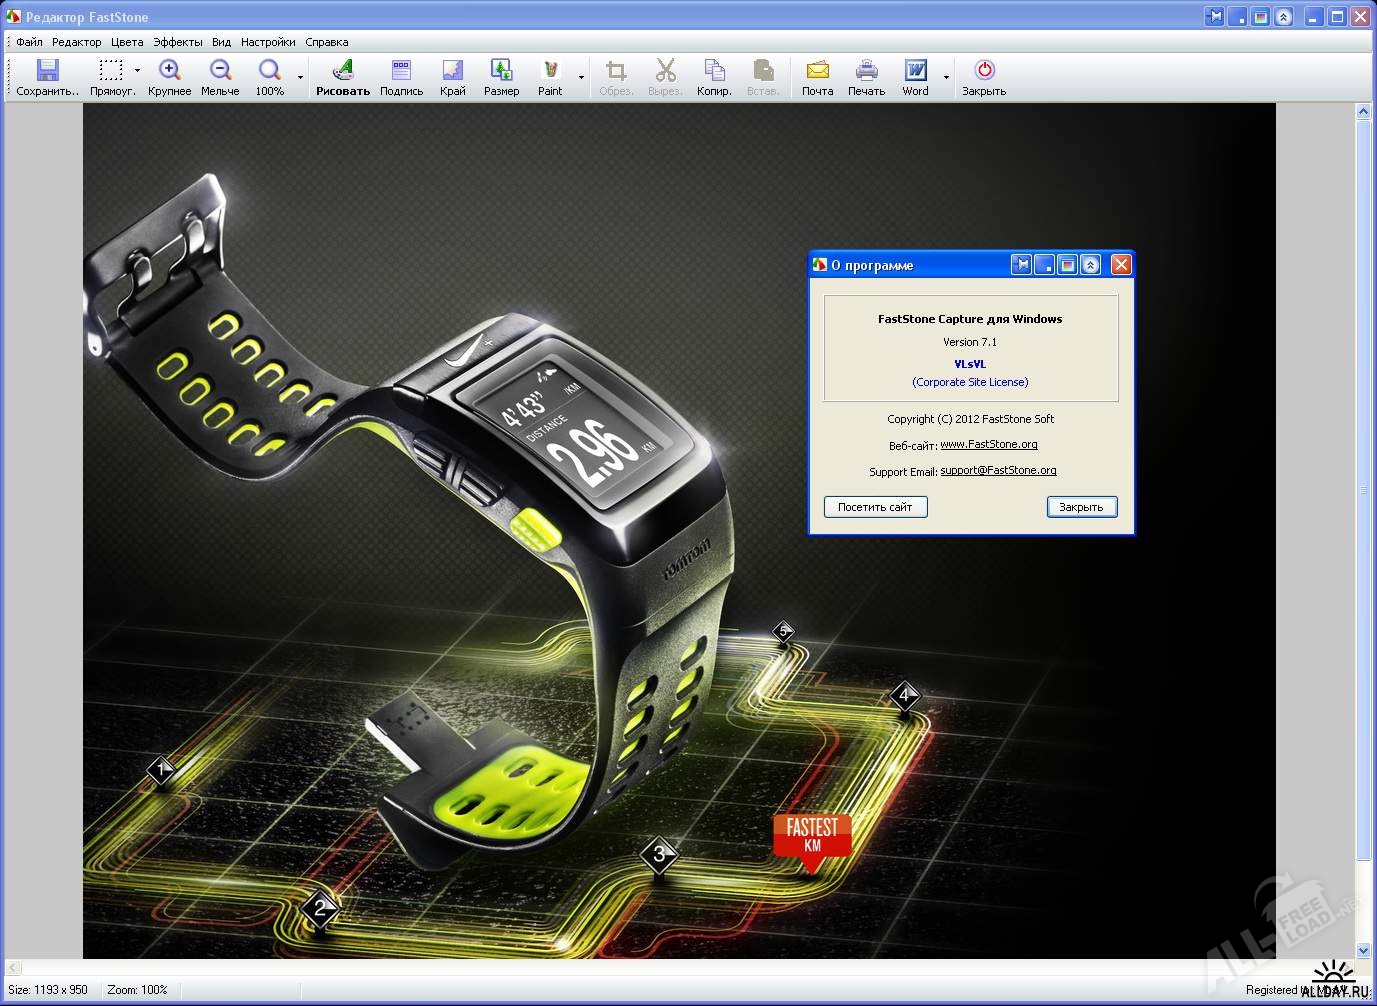Open the Настройки (Settings) menu

pos(268,42)
